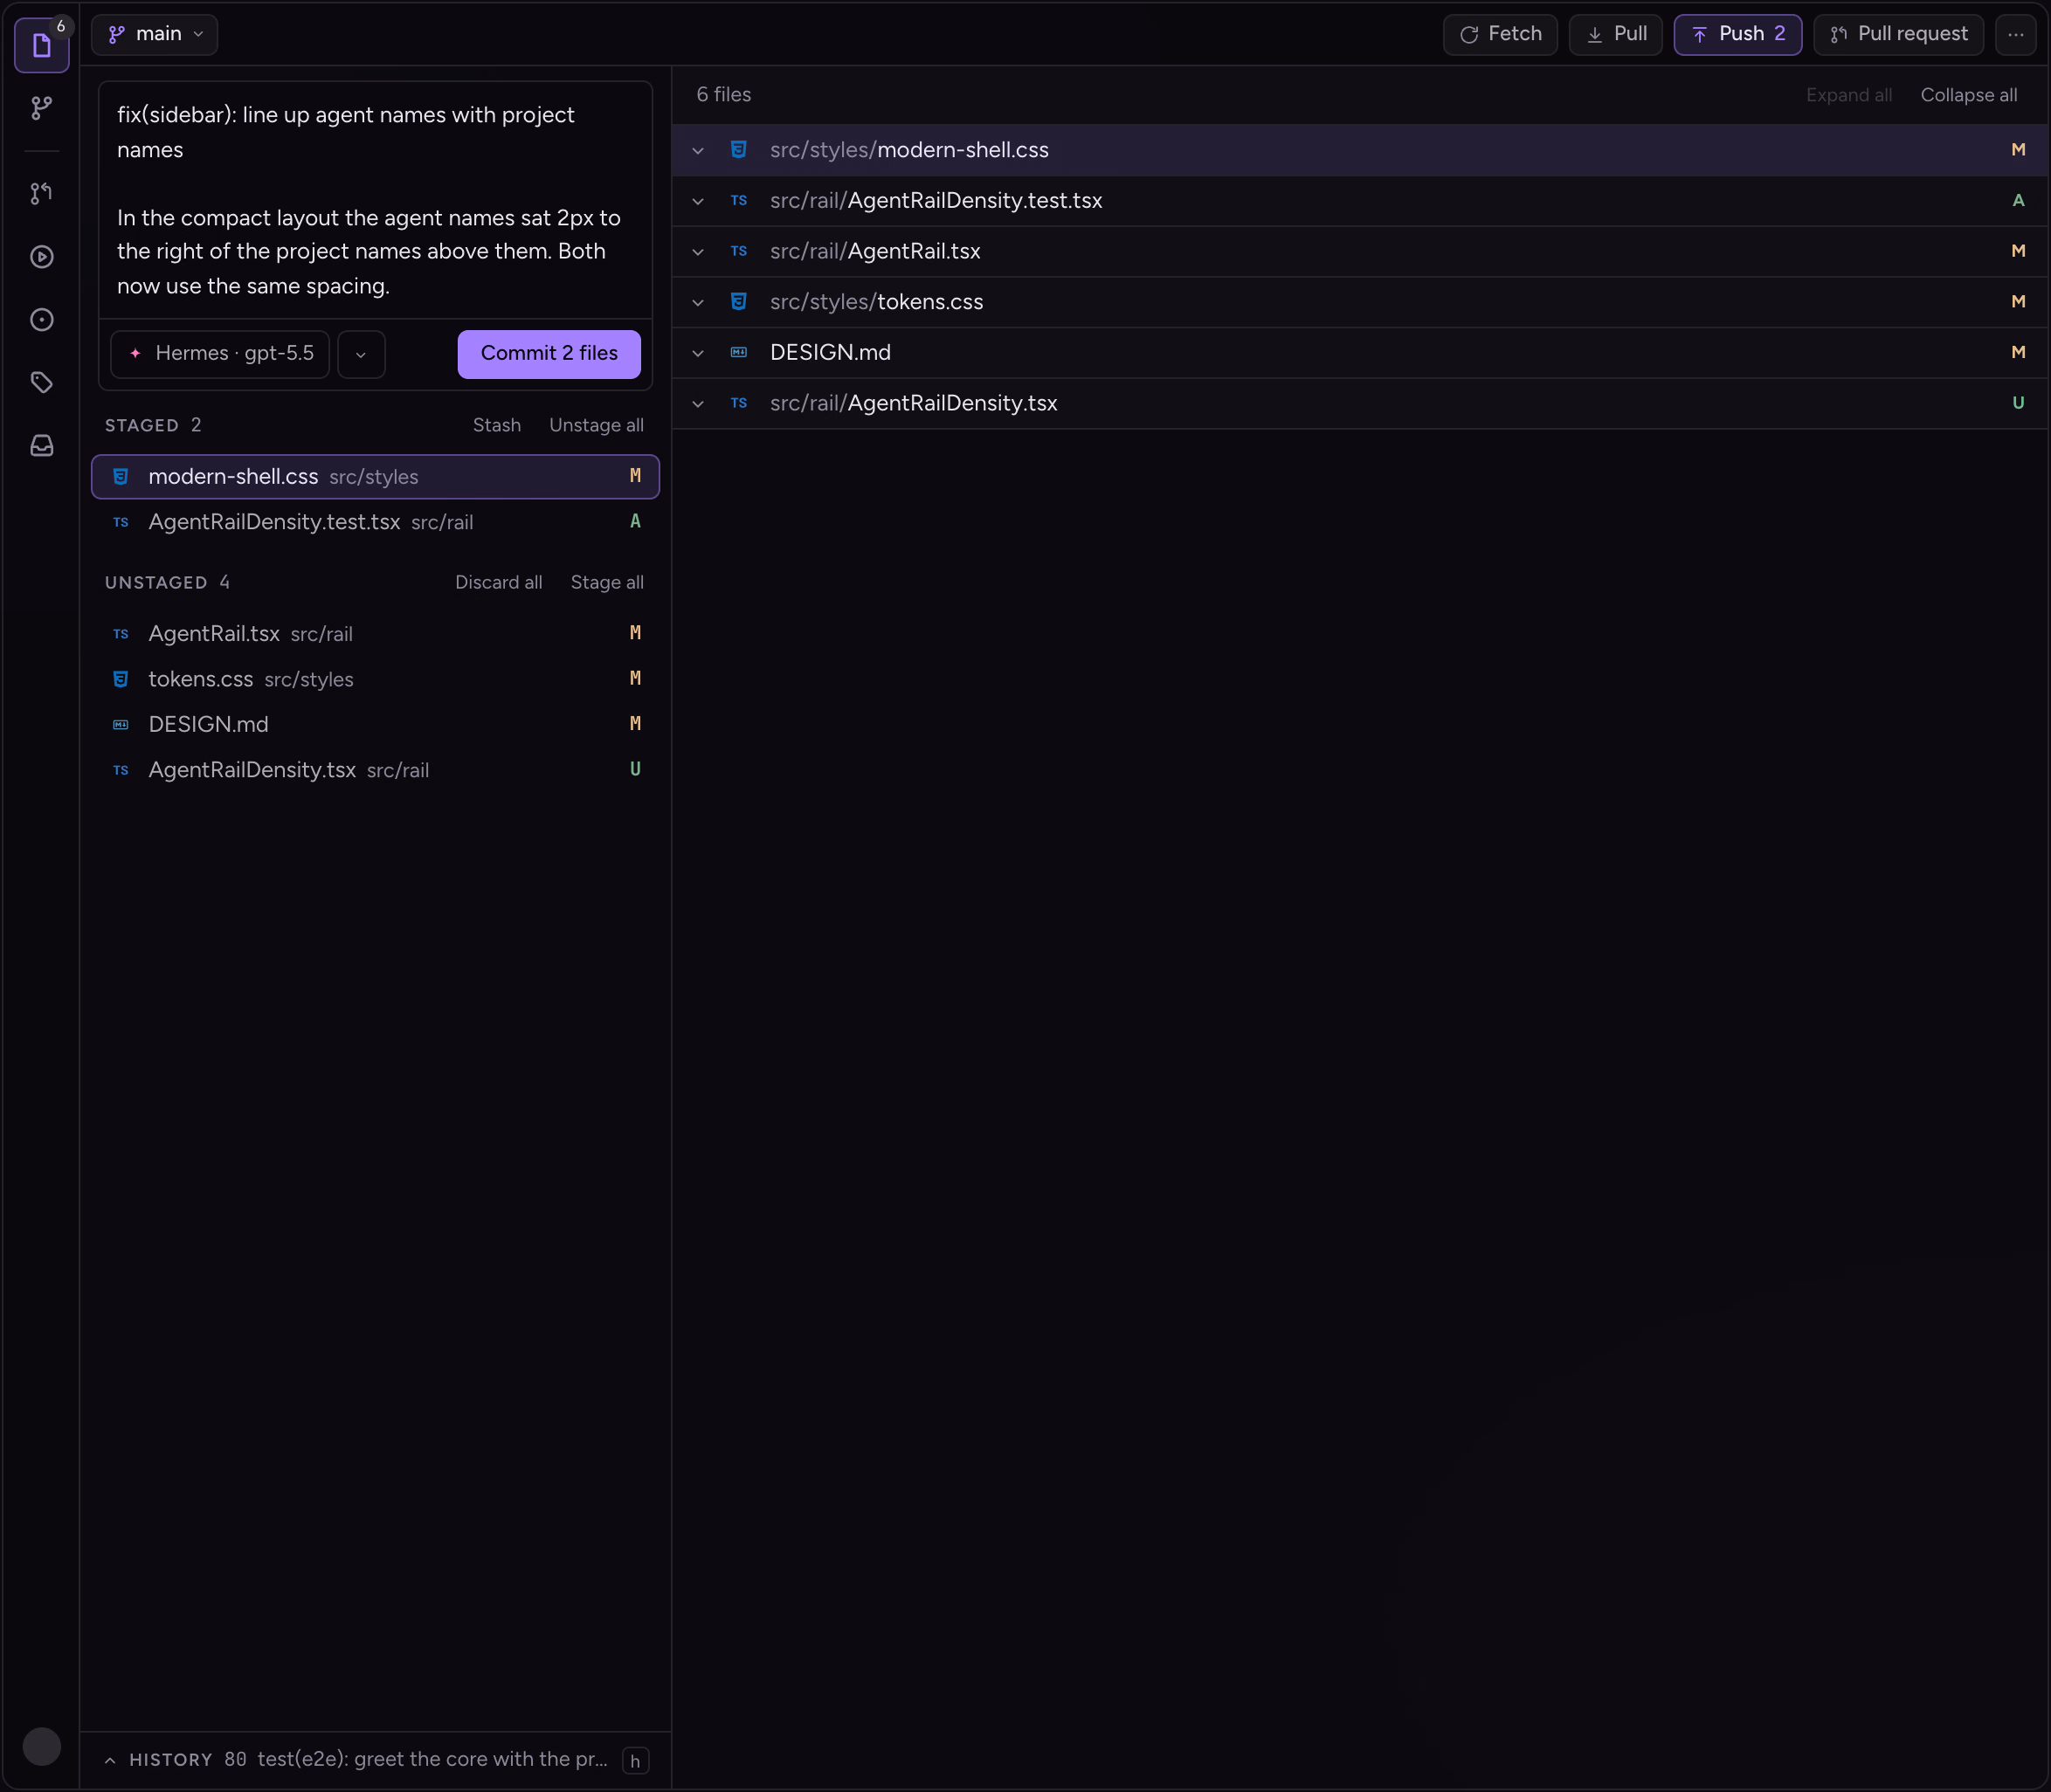Click history entry test(e2e): greet the core
Viewport: 2051px width, 1792px height.
pos(432,1760)
